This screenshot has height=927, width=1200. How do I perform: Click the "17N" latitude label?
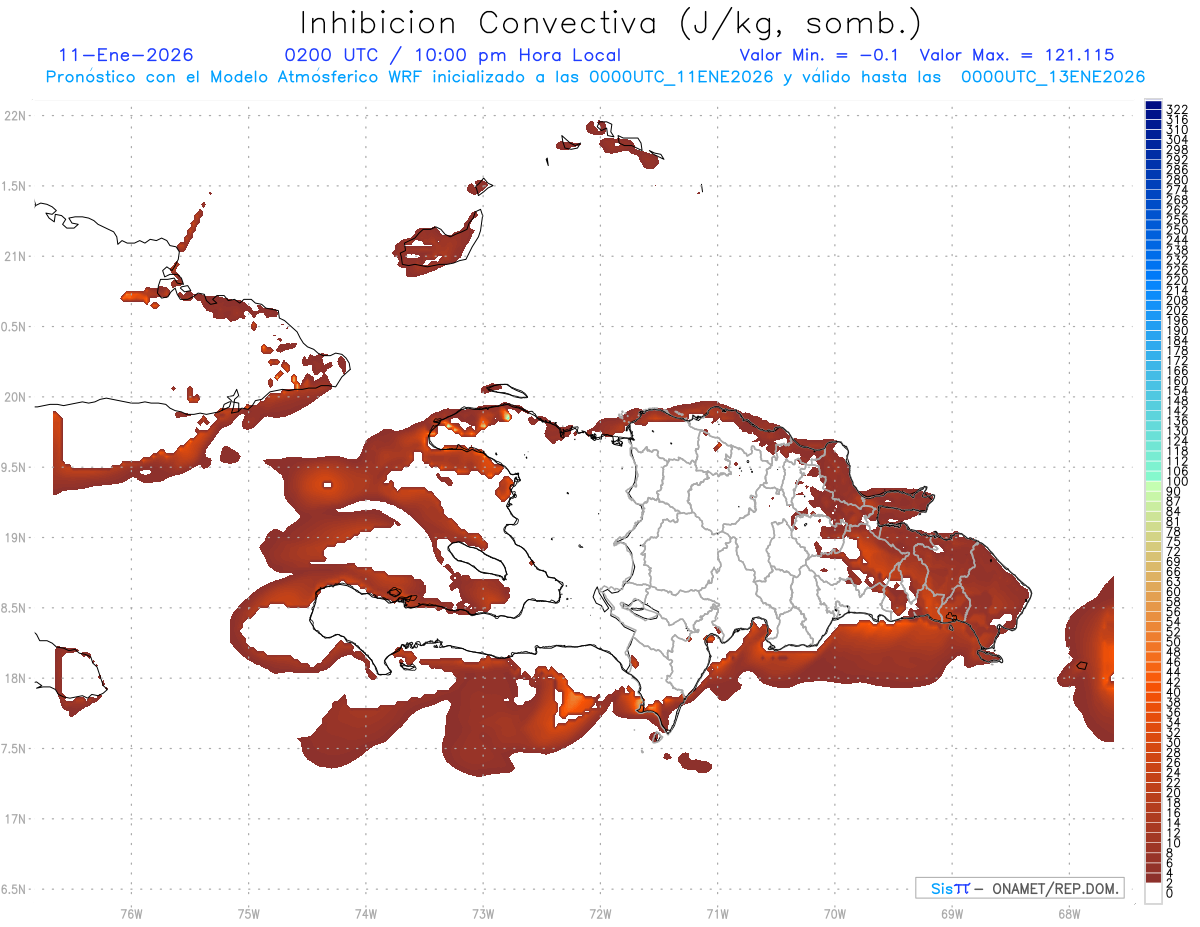(x=16, y=819)
